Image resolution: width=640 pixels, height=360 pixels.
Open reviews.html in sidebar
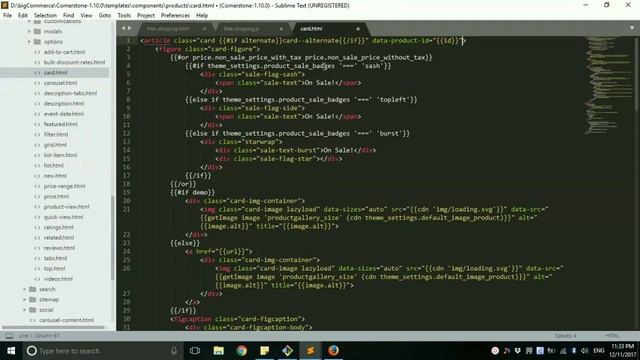point(59,248)
